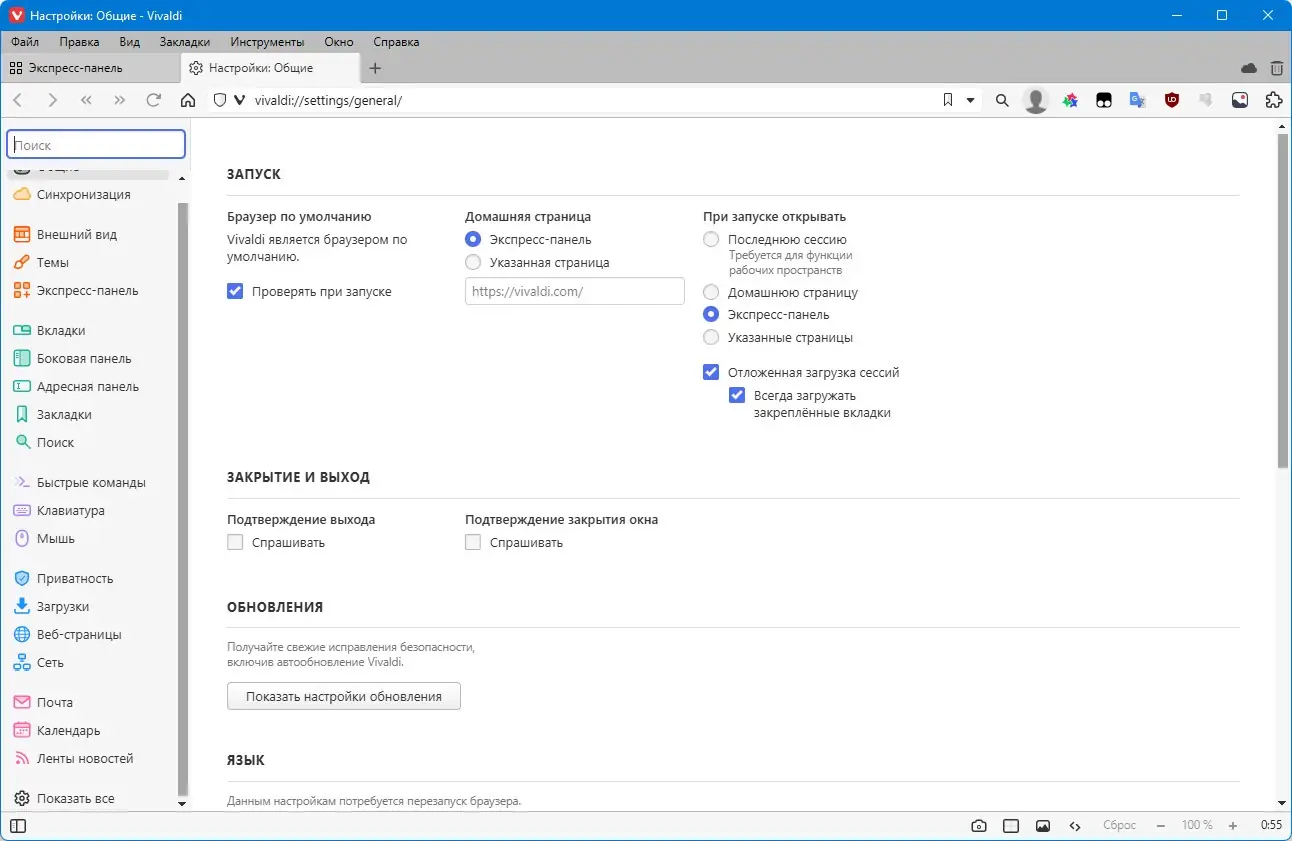Open the "Закладки" menu
Image resolution: width=1292 pixels, height=841 pixels.
click(x=185, y=42)
